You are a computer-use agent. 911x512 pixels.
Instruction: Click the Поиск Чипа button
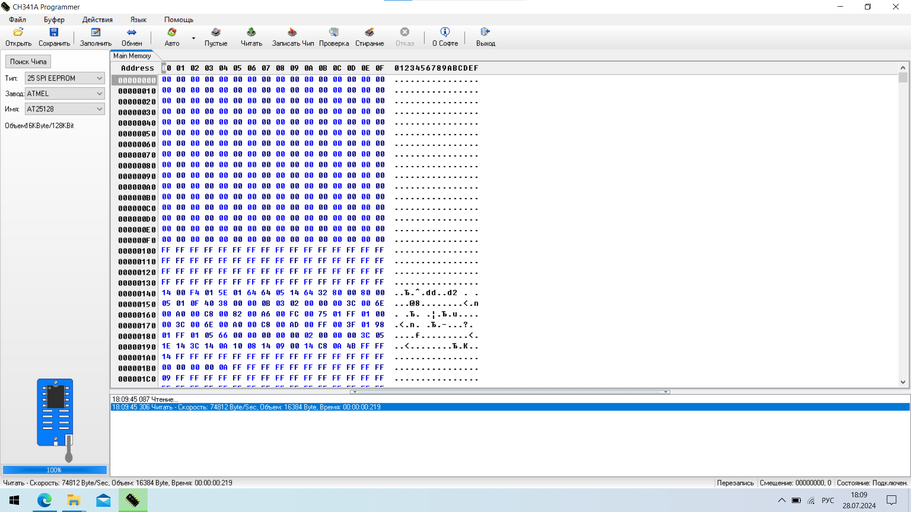coord(28,61)
